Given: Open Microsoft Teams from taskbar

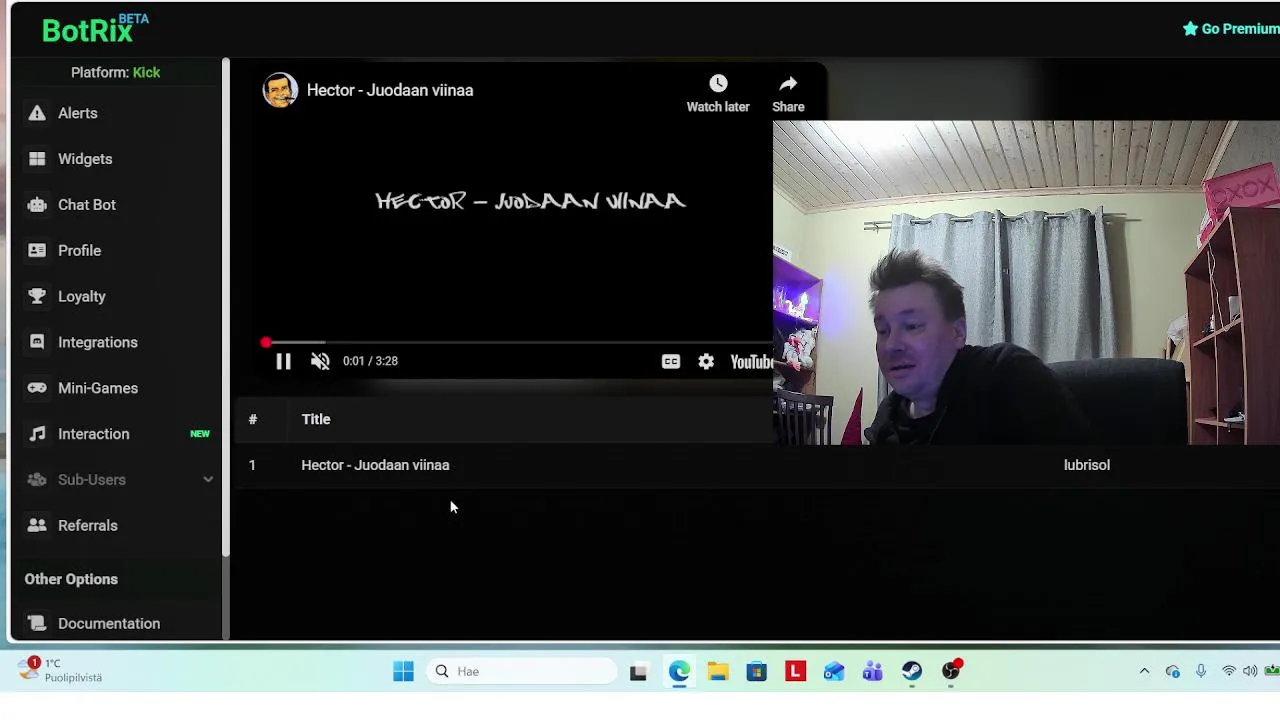Looking at the screenshot, I should point(873,671).
